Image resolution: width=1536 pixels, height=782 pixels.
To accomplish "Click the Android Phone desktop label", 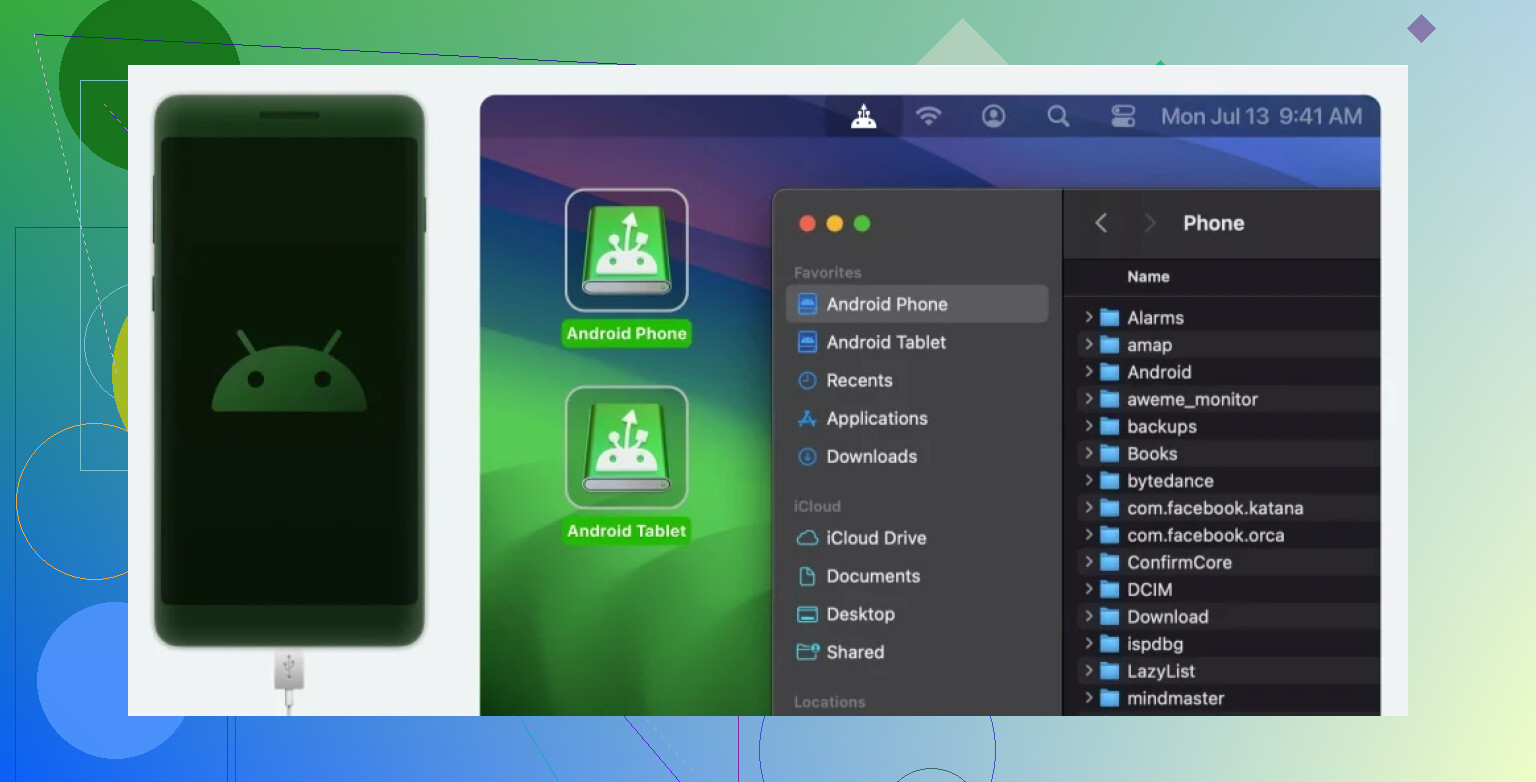I will tap(627, 334).
